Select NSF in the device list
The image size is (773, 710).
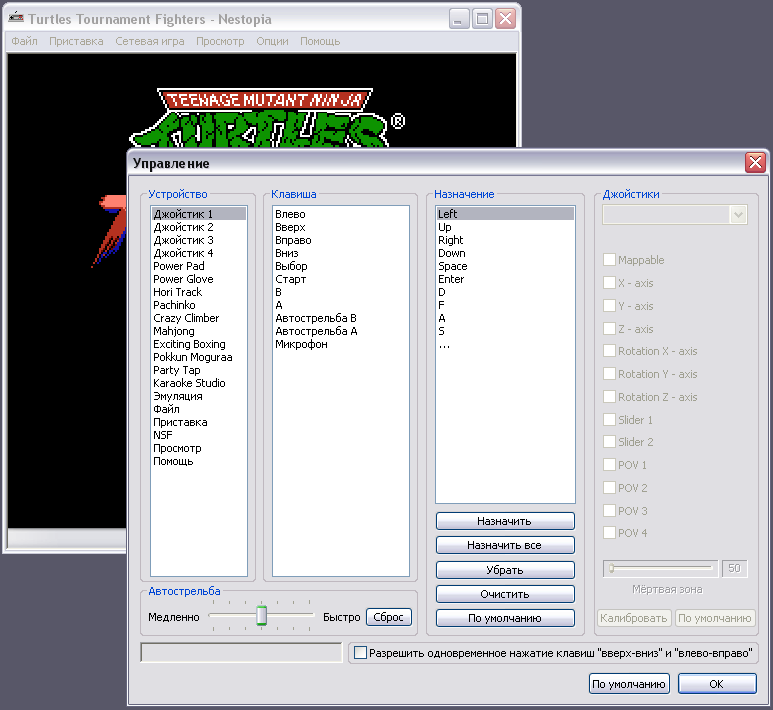(199, 435)
